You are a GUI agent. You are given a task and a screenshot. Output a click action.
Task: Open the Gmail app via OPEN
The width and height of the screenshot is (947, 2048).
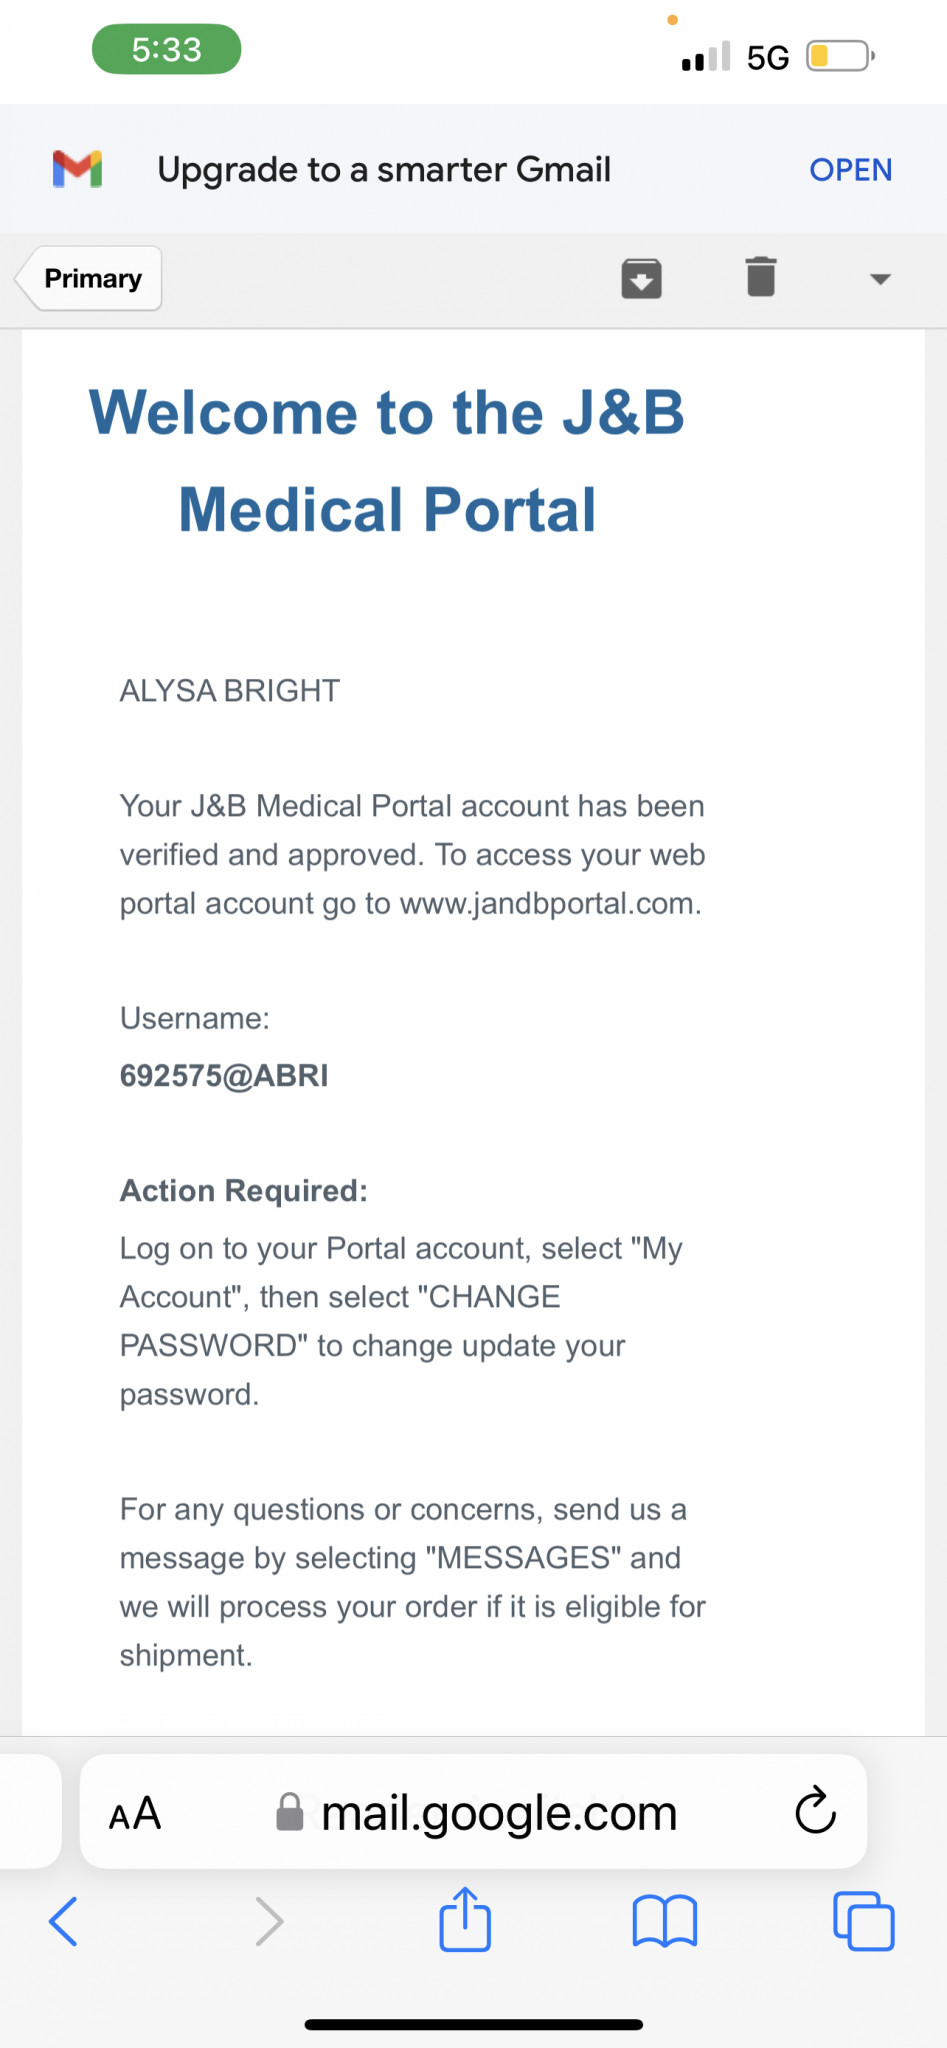850,170
